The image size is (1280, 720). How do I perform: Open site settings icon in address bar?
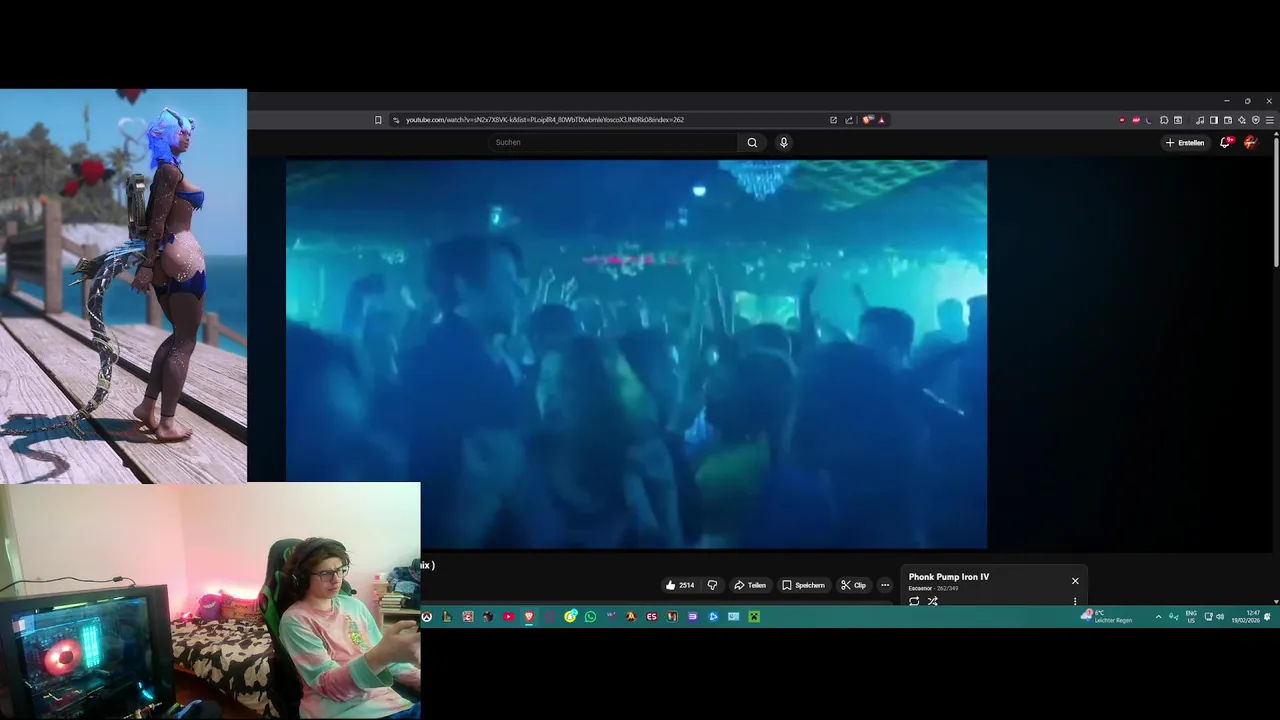tap(396, 120)
